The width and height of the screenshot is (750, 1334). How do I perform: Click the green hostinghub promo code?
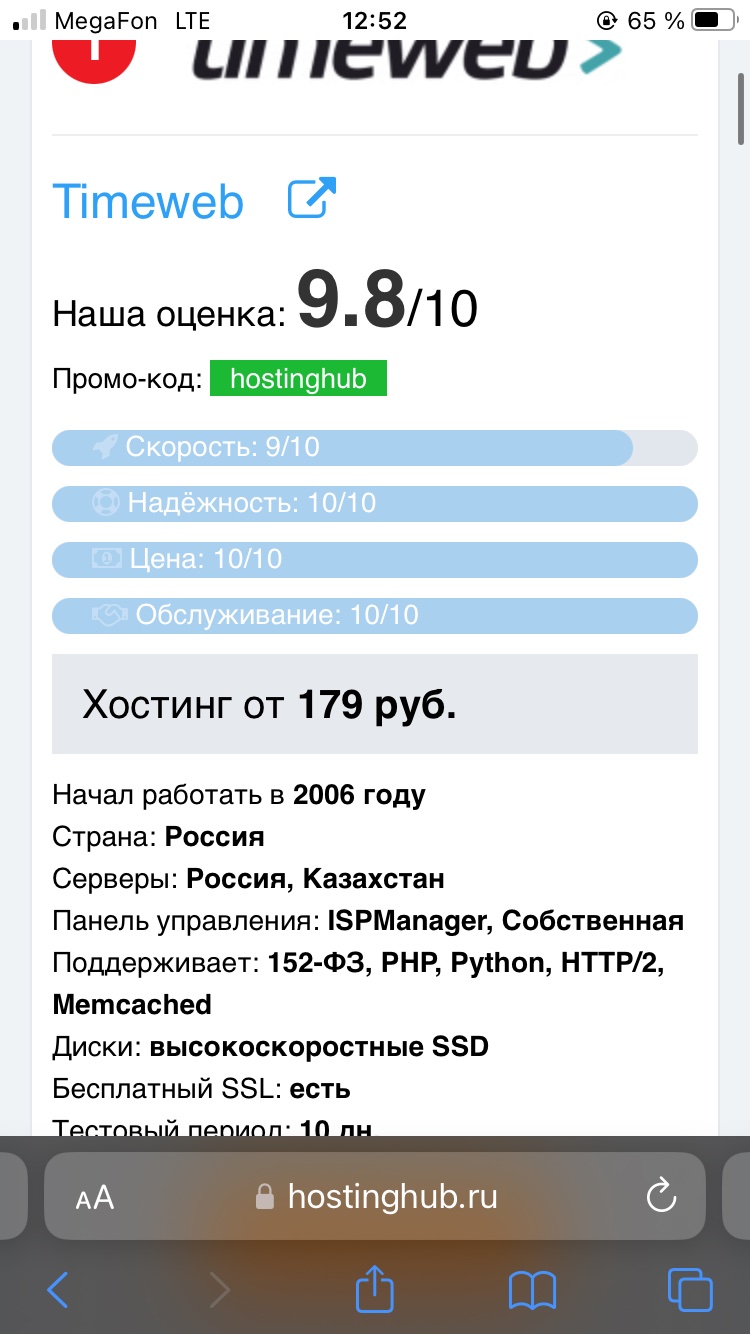298,379
